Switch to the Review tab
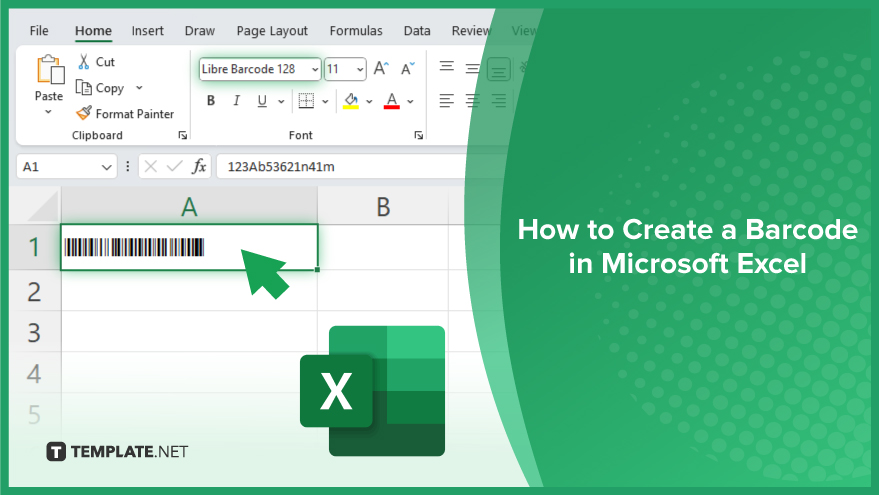 [x=471, y=31]
